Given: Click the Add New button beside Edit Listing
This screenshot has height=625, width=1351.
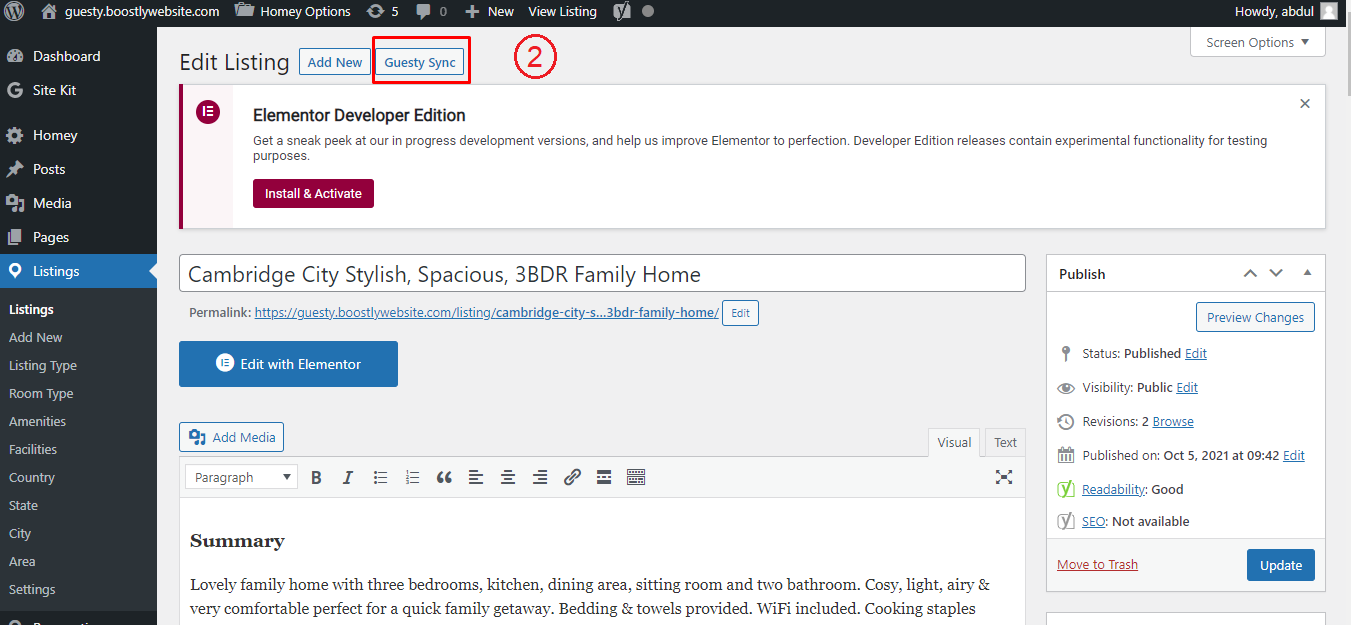Looking at the screenshot, I should tap(335, 62).
